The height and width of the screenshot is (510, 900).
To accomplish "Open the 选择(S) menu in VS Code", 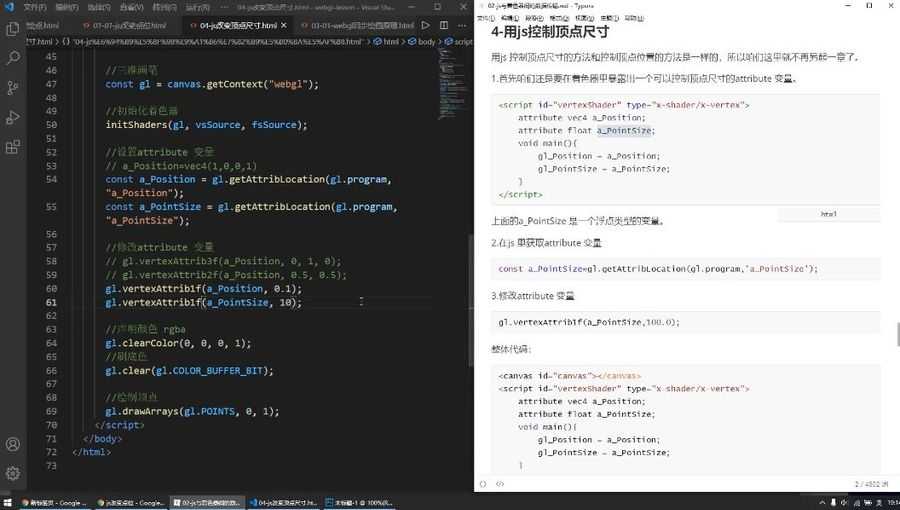I will [99, 7].
